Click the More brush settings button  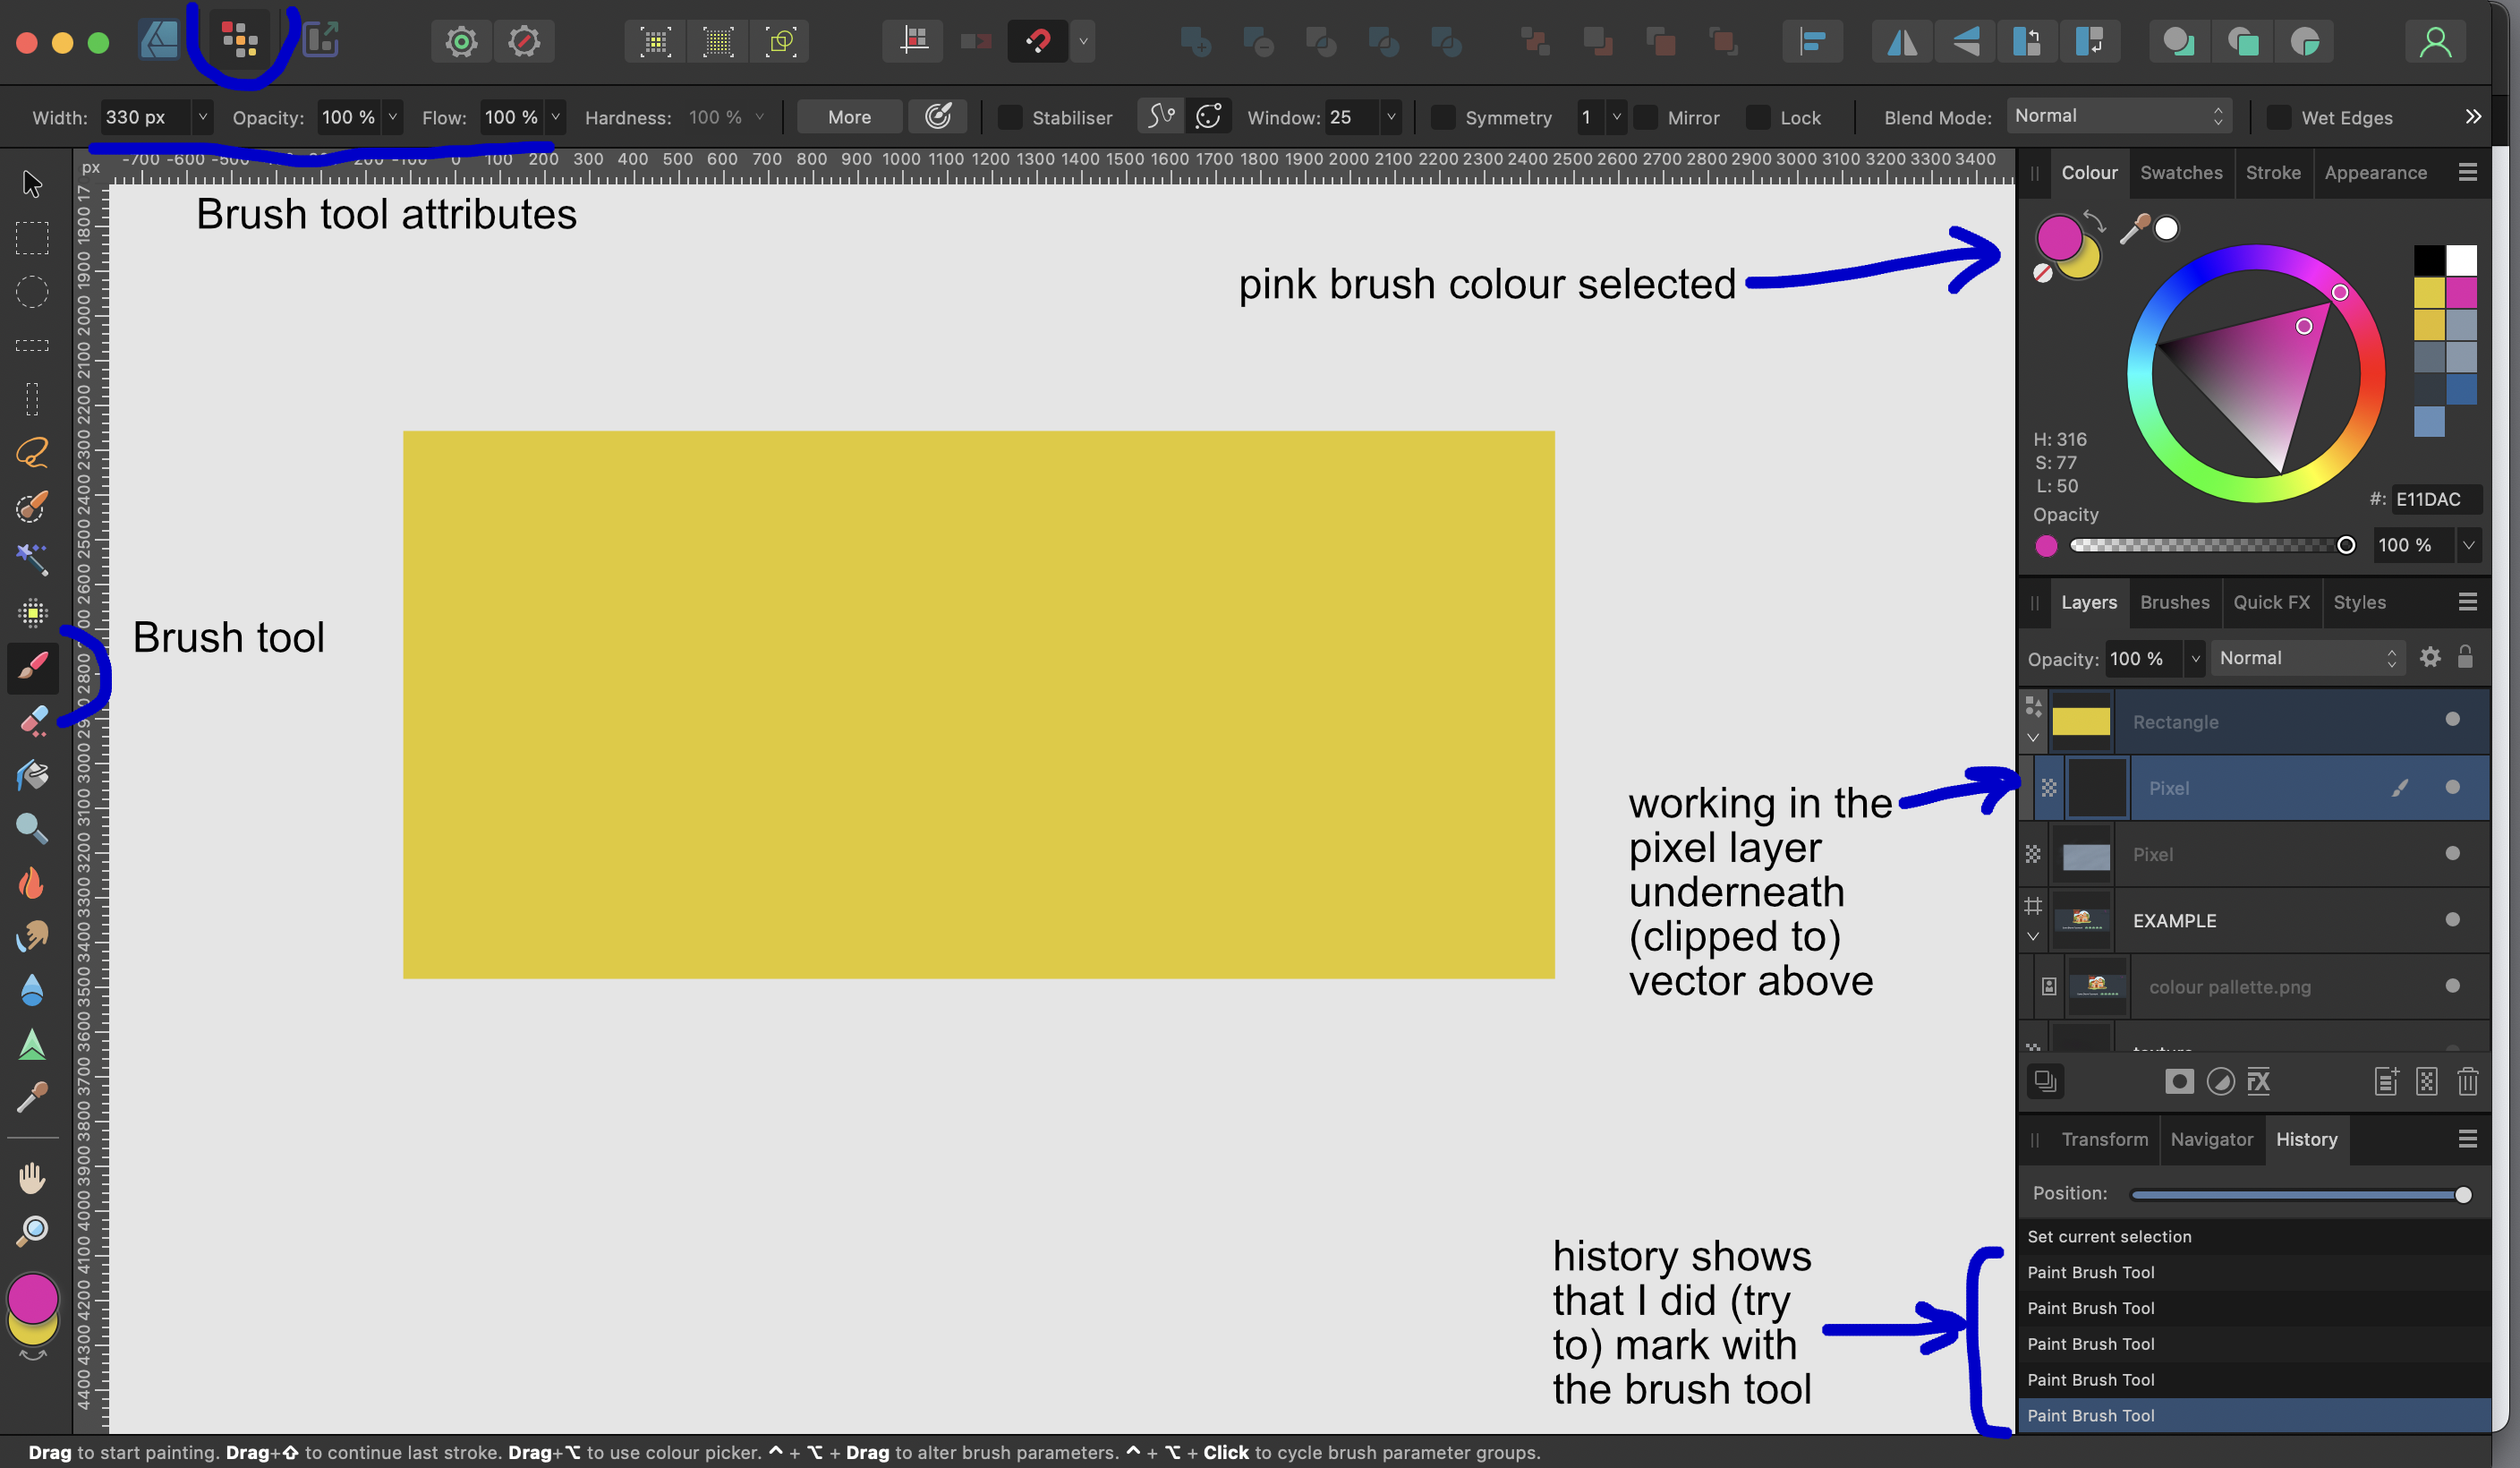point(849,117)
